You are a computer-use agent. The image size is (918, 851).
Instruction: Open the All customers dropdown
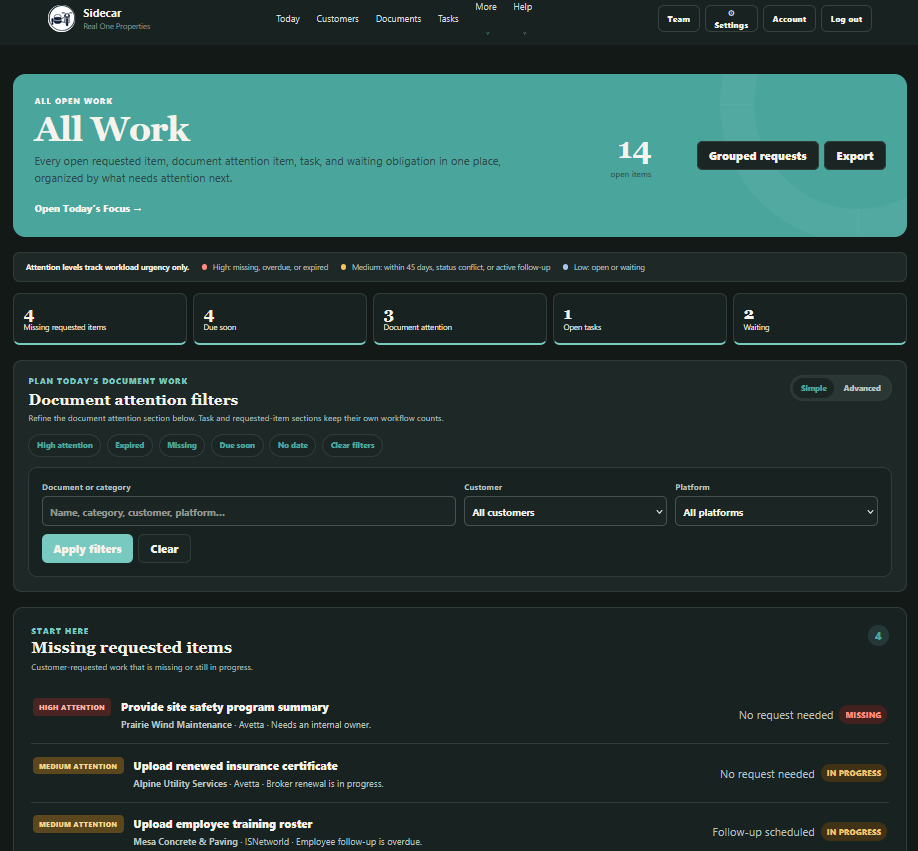coord(565,512)
